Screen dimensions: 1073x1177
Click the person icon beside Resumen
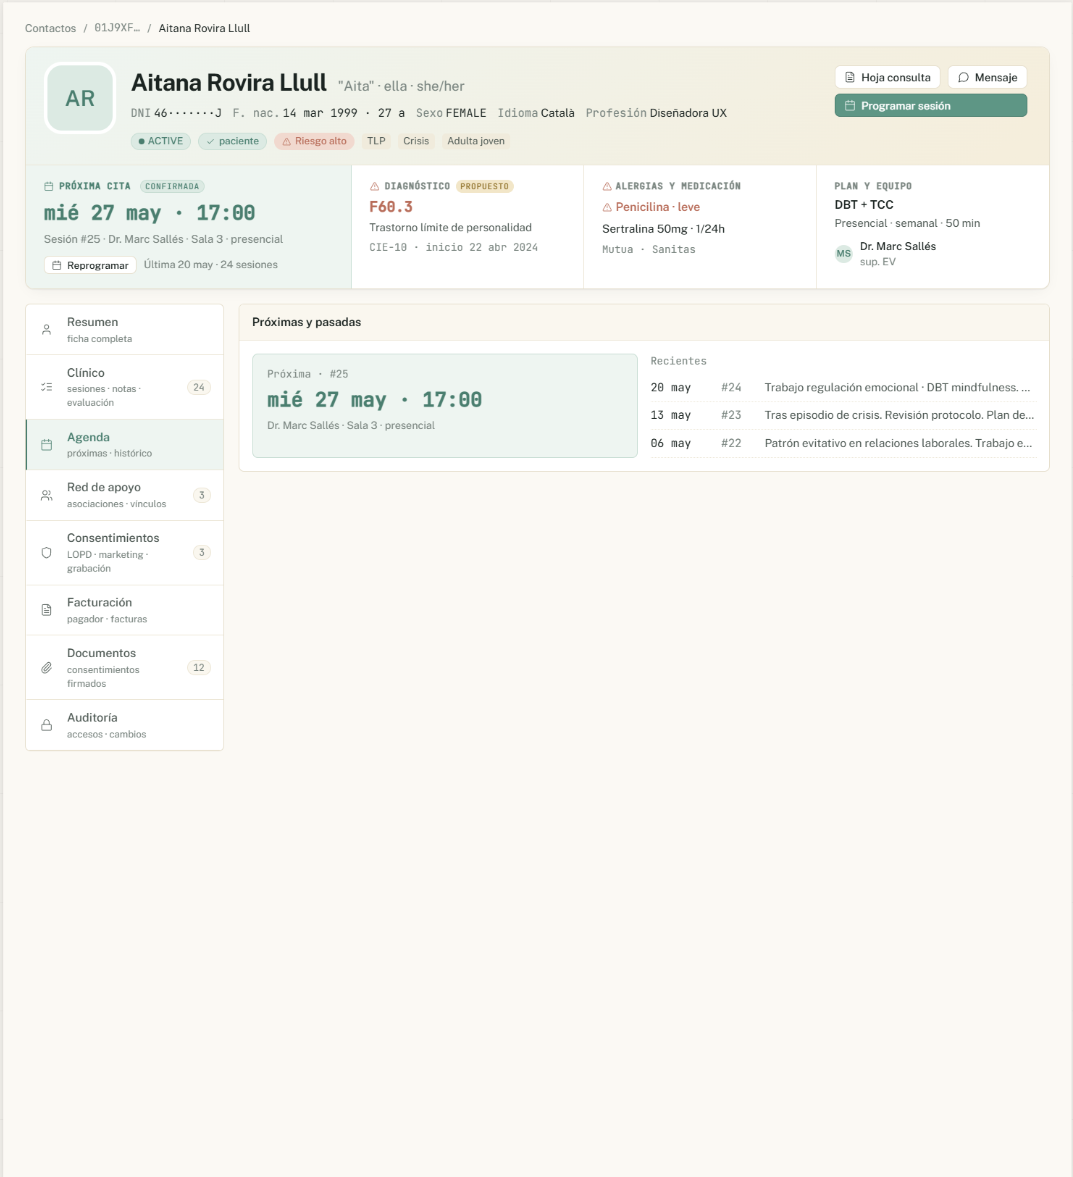pos(47,330)
